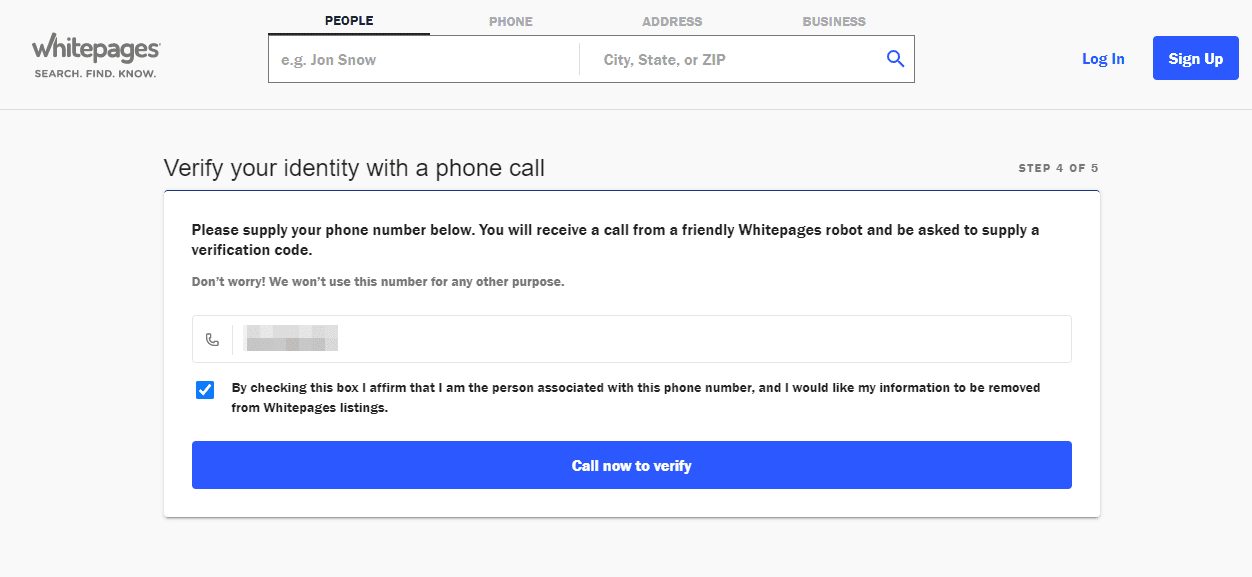Click the Sign Up button
Screen dimensions: 1252x577
(x=1195, y=59)
